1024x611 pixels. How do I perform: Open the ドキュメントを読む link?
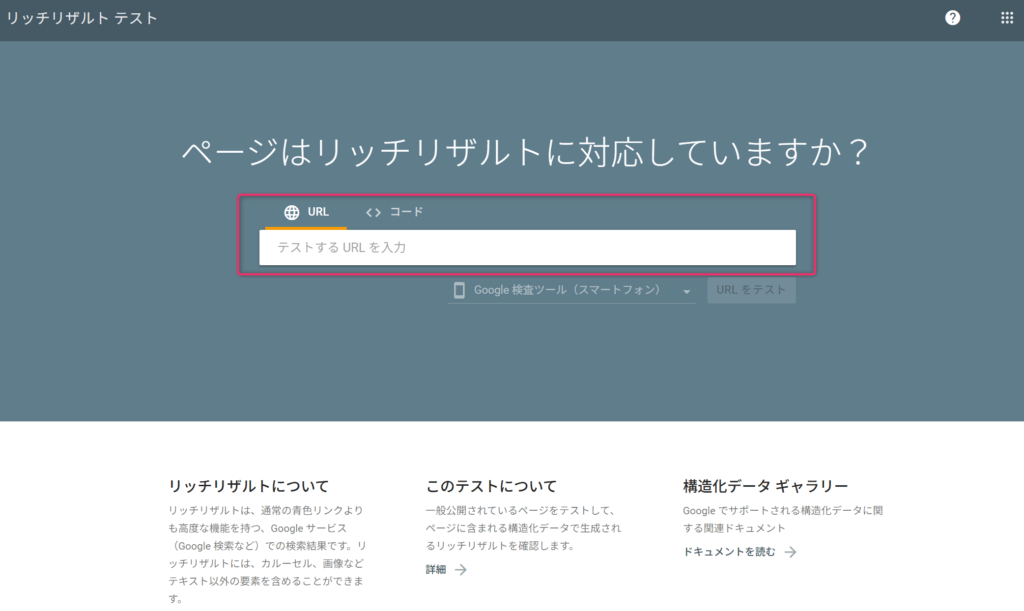pos(729,552)
